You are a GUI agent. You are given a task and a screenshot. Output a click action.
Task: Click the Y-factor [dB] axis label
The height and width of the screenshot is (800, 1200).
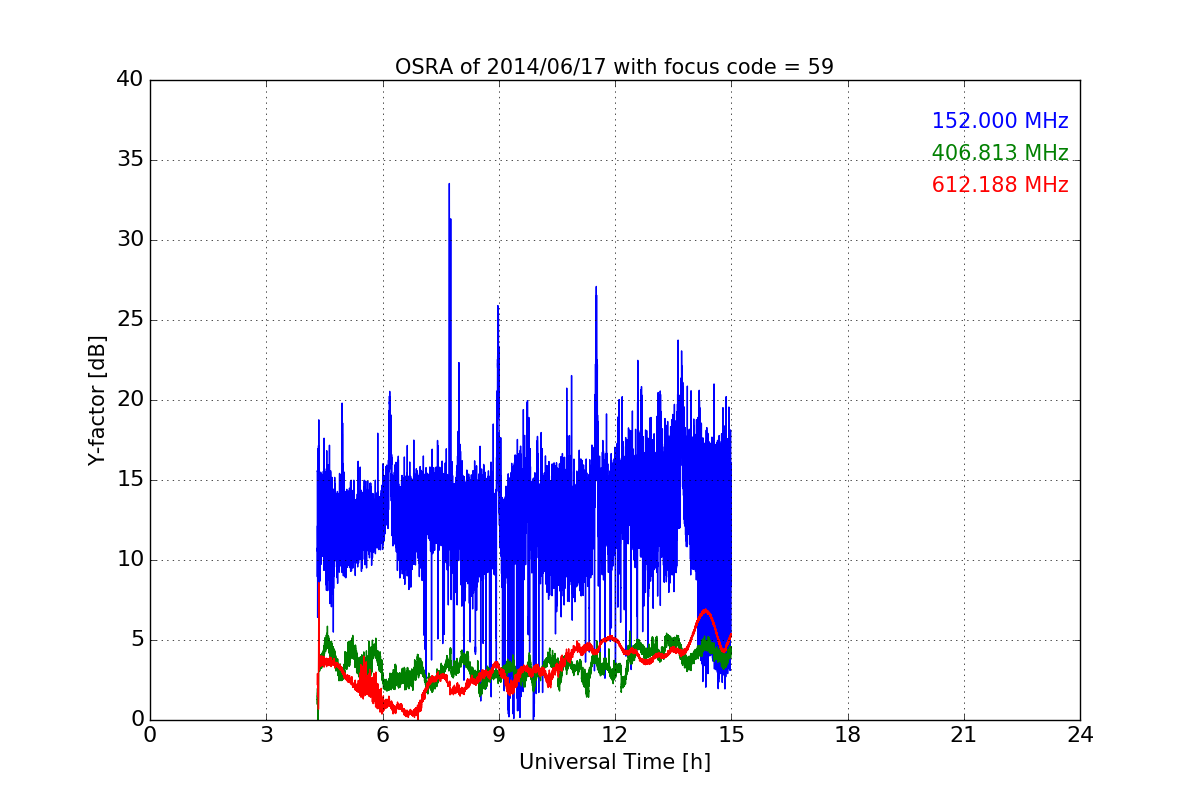pos(96,400)
